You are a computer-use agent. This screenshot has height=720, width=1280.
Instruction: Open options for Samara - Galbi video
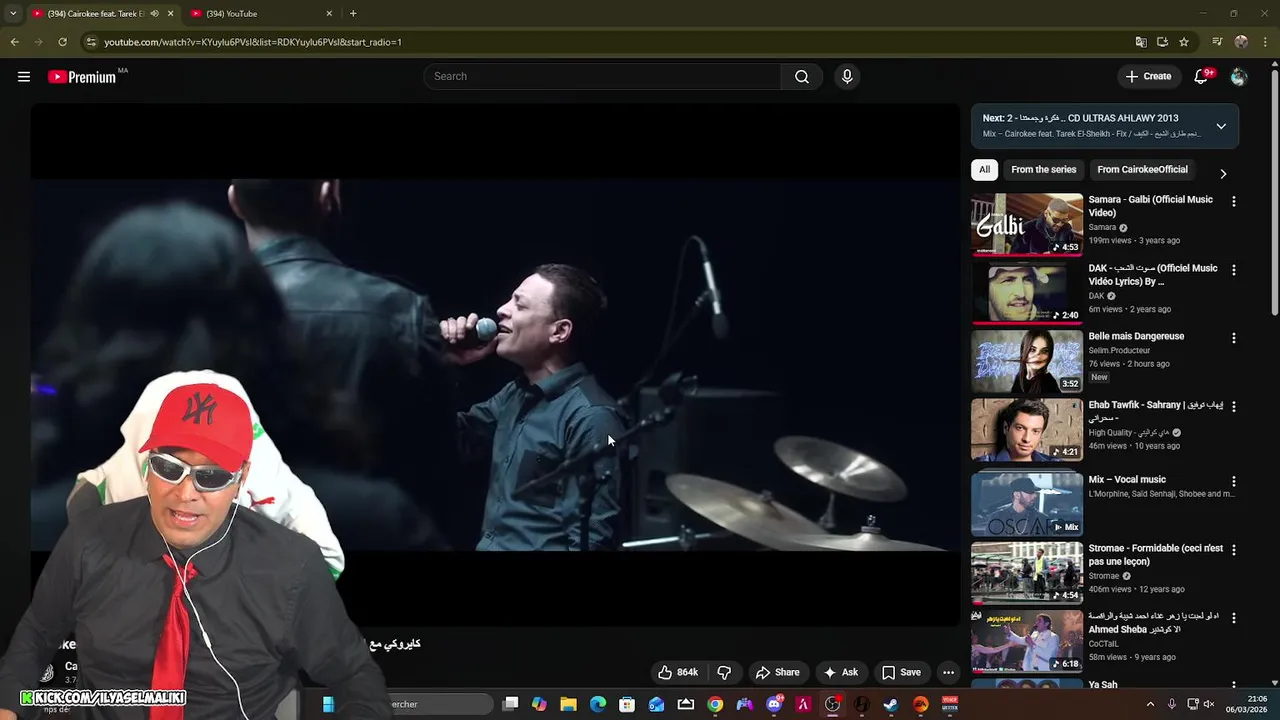(1233, 201)
